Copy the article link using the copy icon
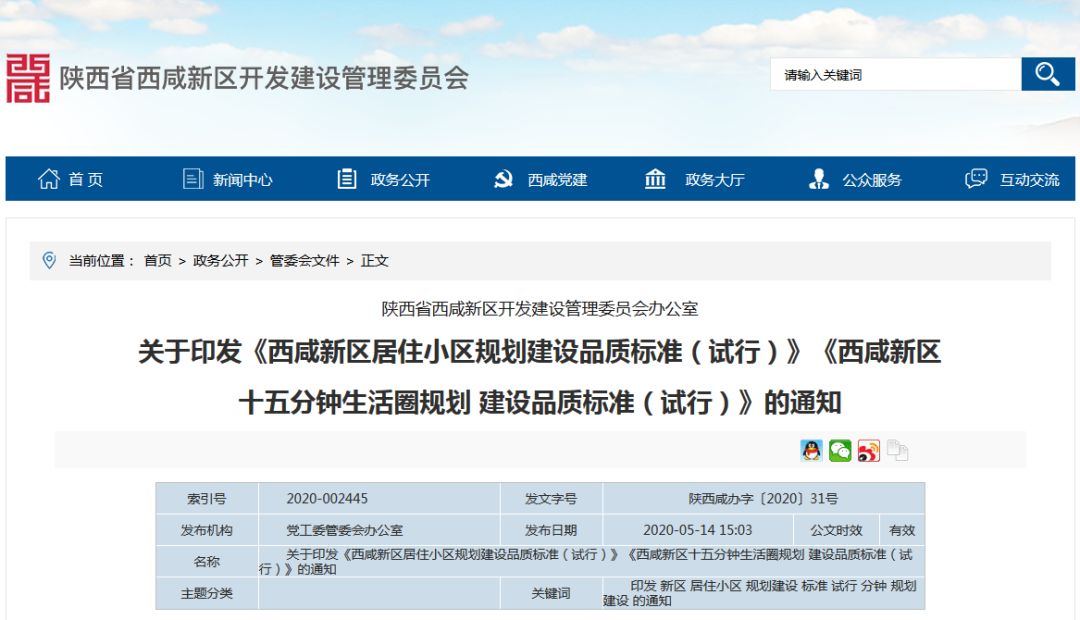Screen dimensions: 1080x620 (x=897, y=450)
